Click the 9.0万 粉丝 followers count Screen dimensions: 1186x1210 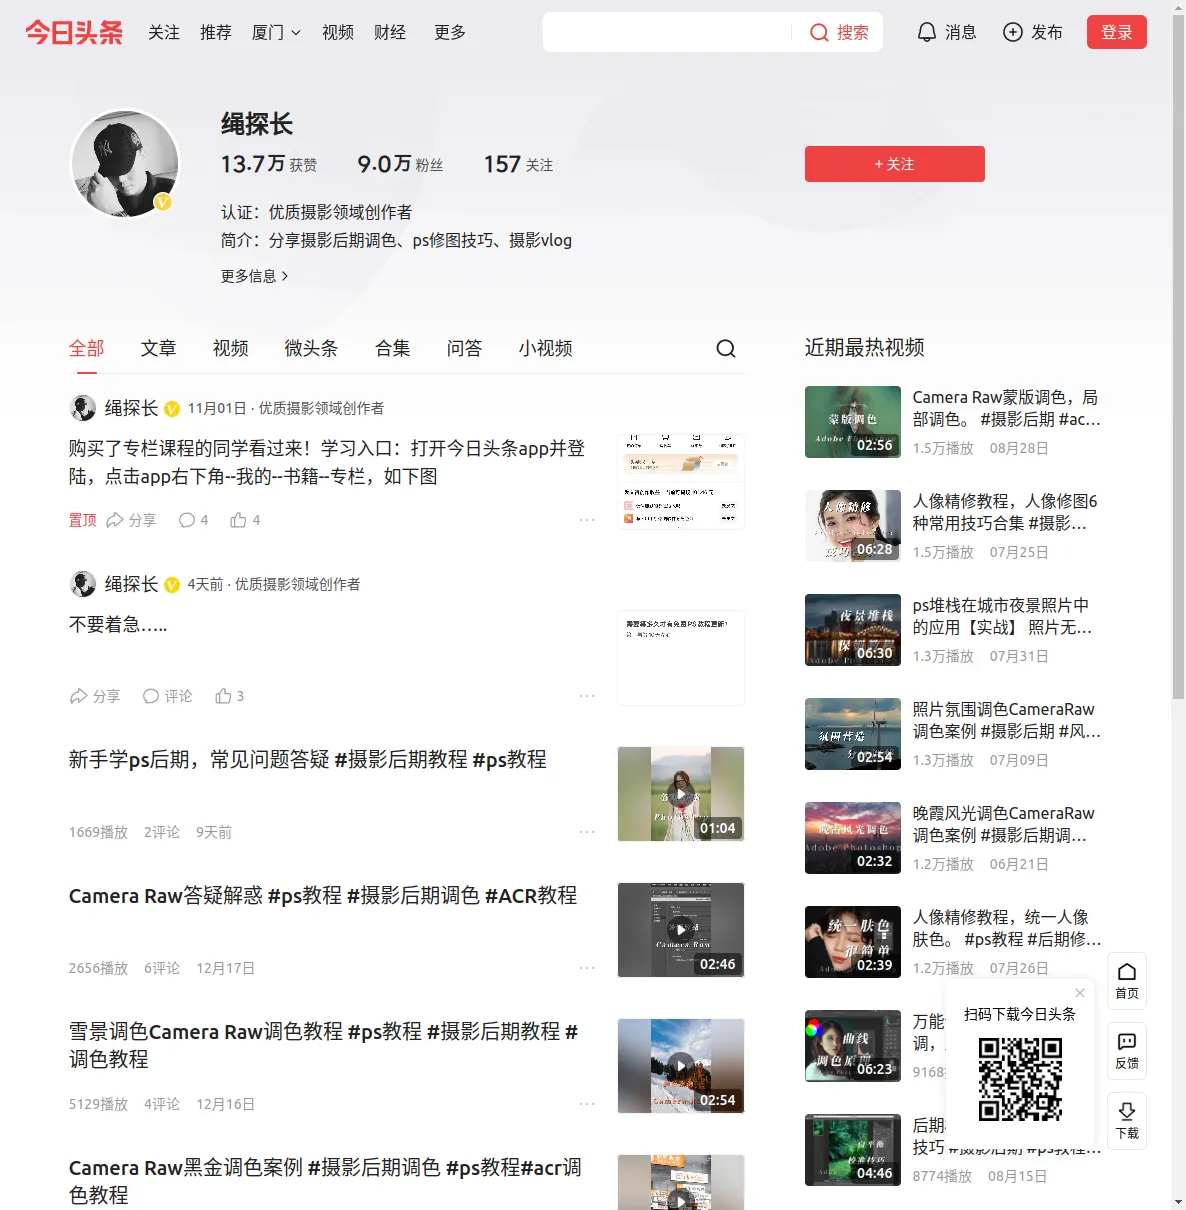[400, 164]
